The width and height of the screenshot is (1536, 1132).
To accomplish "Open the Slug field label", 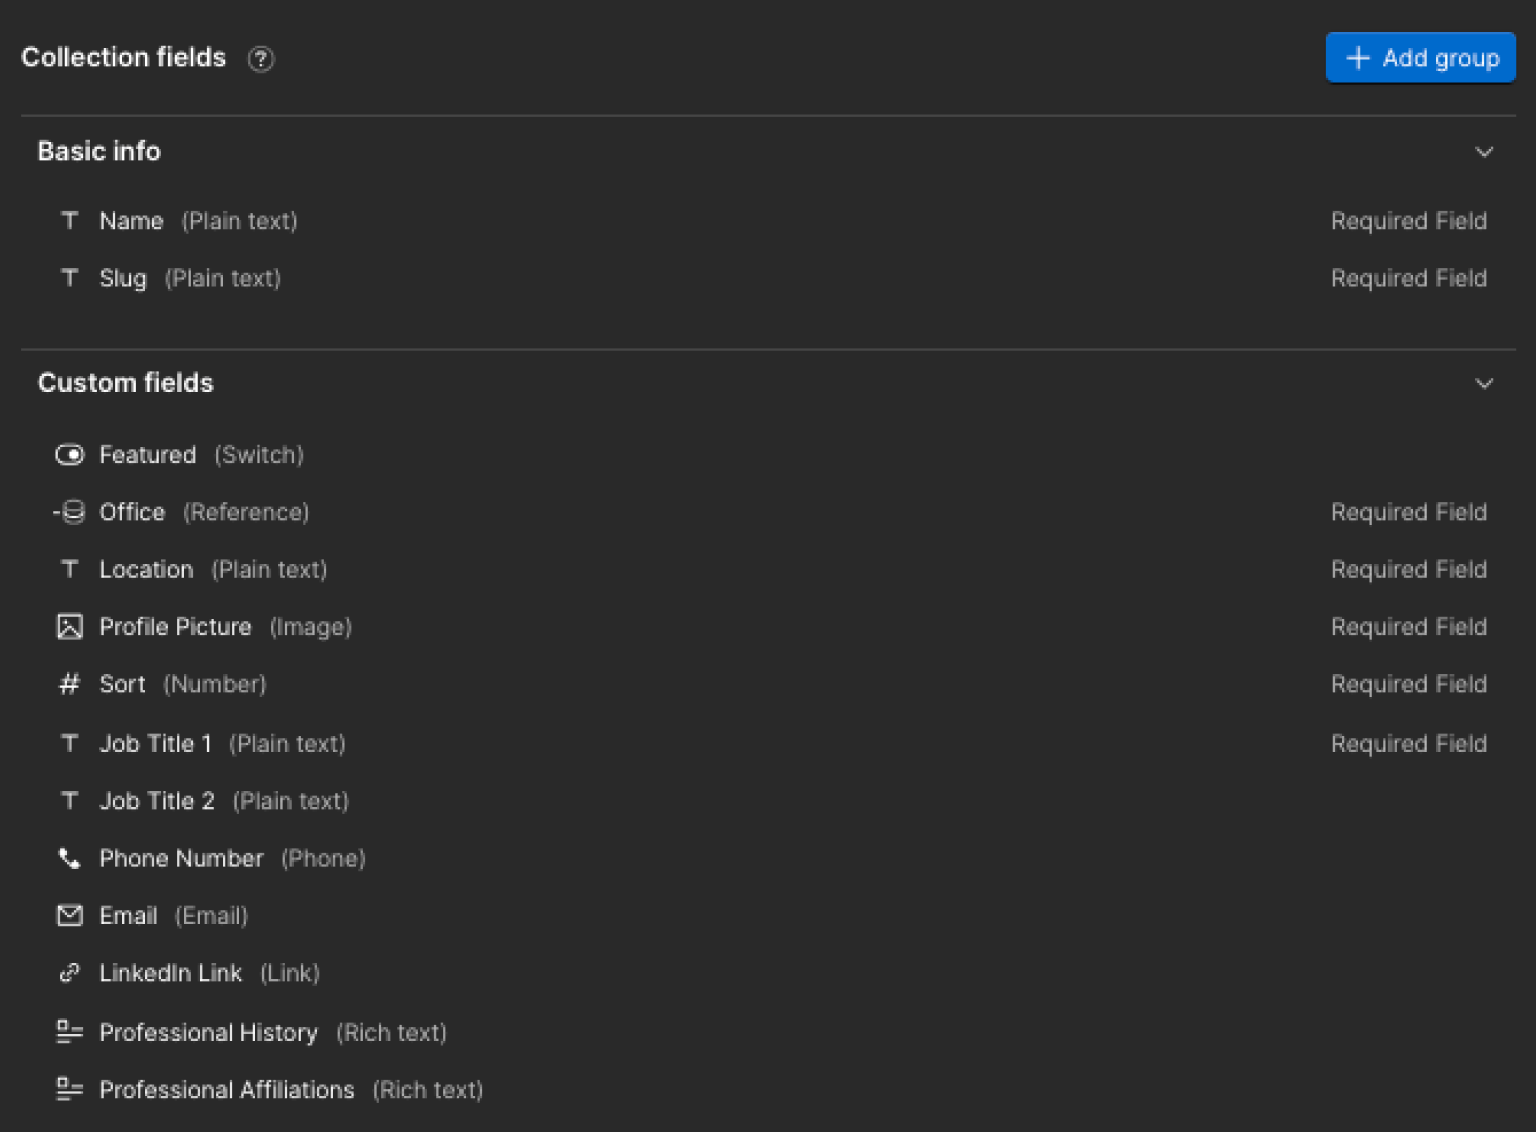I will click(x=123, y=279).
